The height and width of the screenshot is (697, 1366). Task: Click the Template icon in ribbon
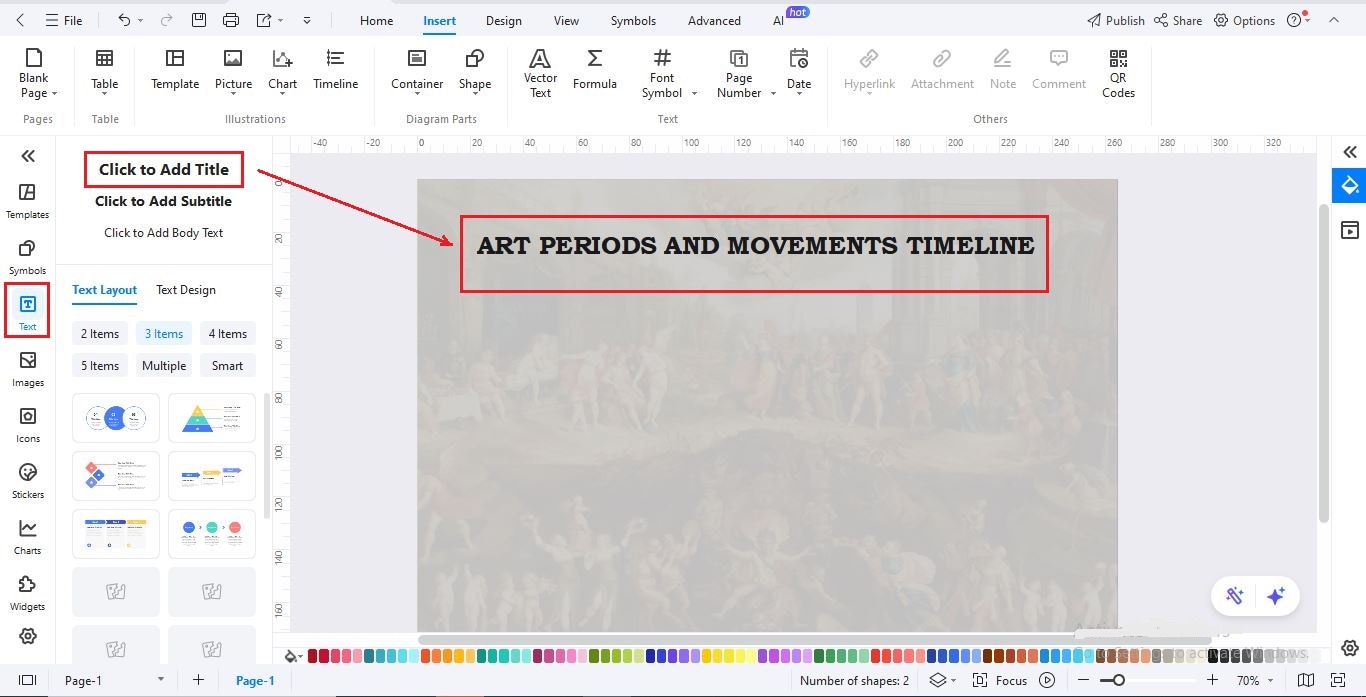(x=175, y=70)
